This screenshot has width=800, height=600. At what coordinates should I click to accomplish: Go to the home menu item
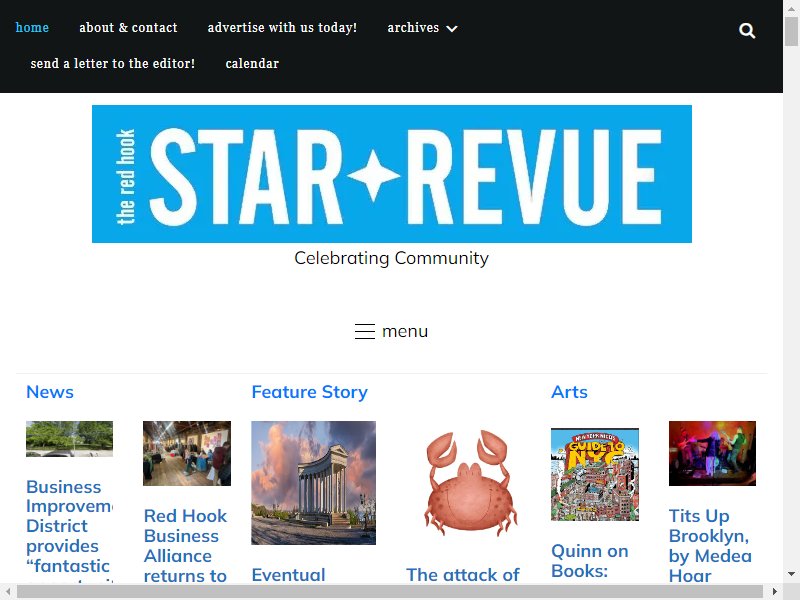(32, 28)
